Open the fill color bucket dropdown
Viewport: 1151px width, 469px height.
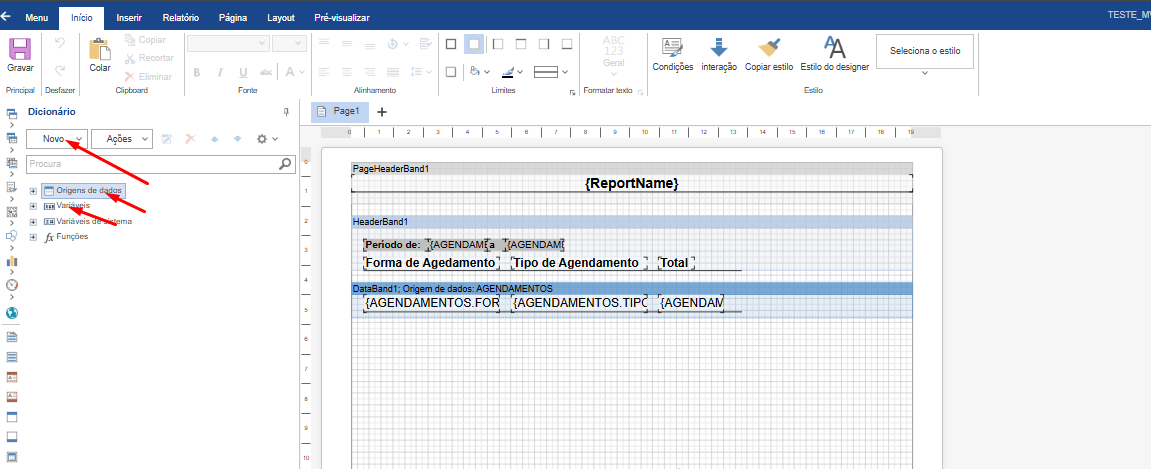(x=479, y=72)
